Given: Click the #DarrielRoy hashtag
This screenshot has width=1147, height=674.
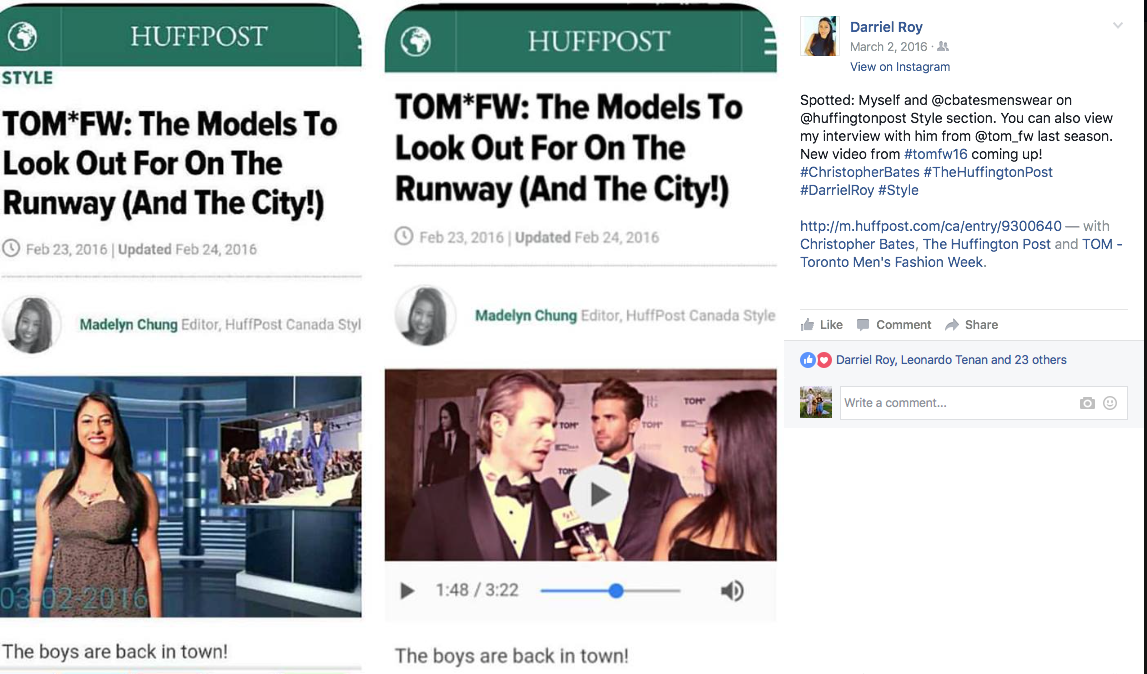Looking at the screenshot, I should tap(837, 190).
